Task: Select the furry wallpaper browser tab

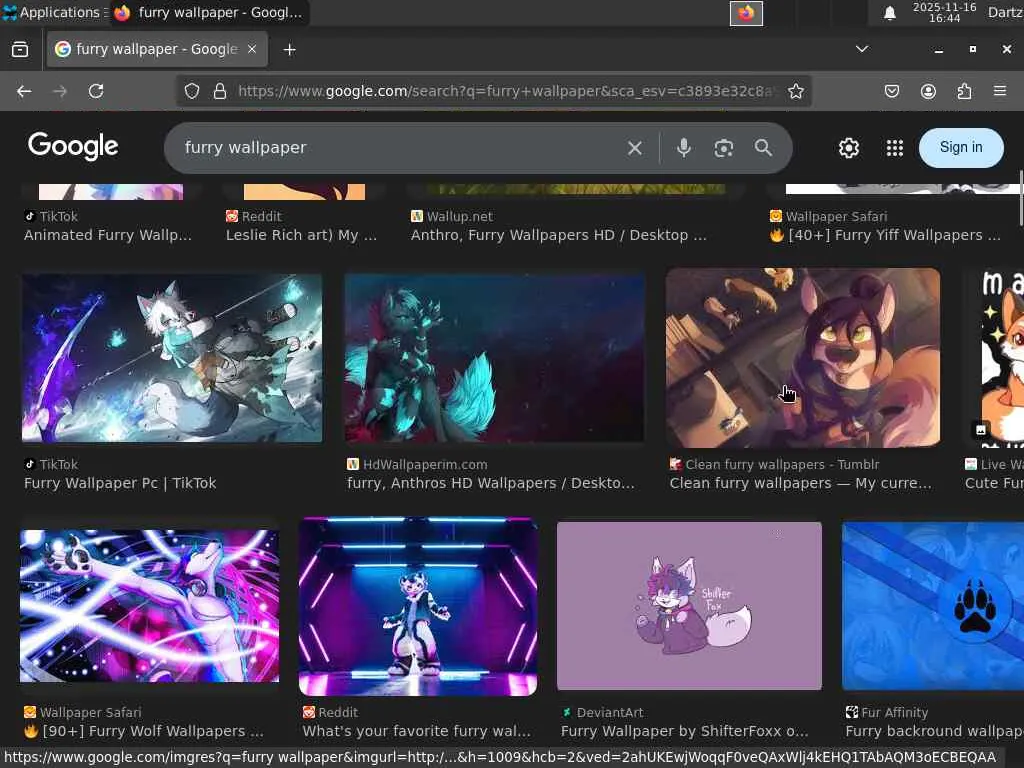Action: (157, 50)
